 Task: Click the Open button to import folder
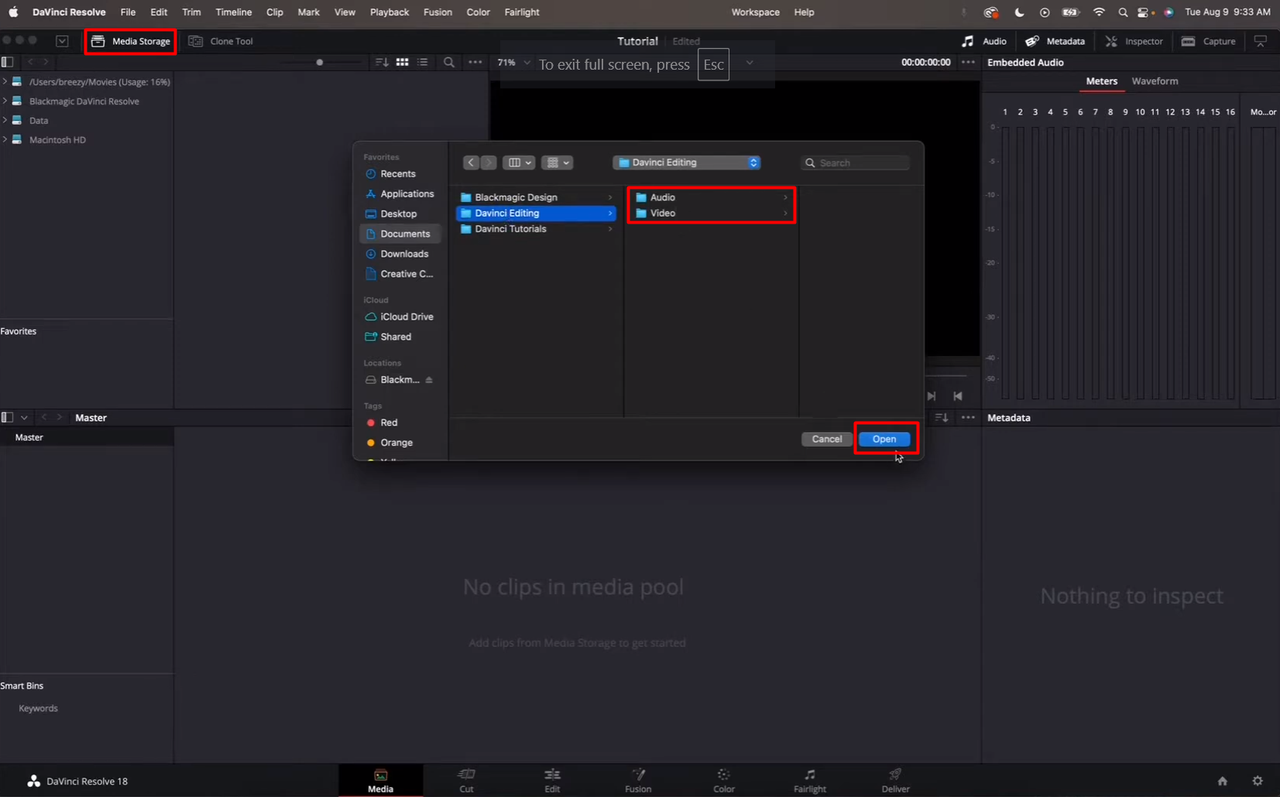click(x=884, y=438)
